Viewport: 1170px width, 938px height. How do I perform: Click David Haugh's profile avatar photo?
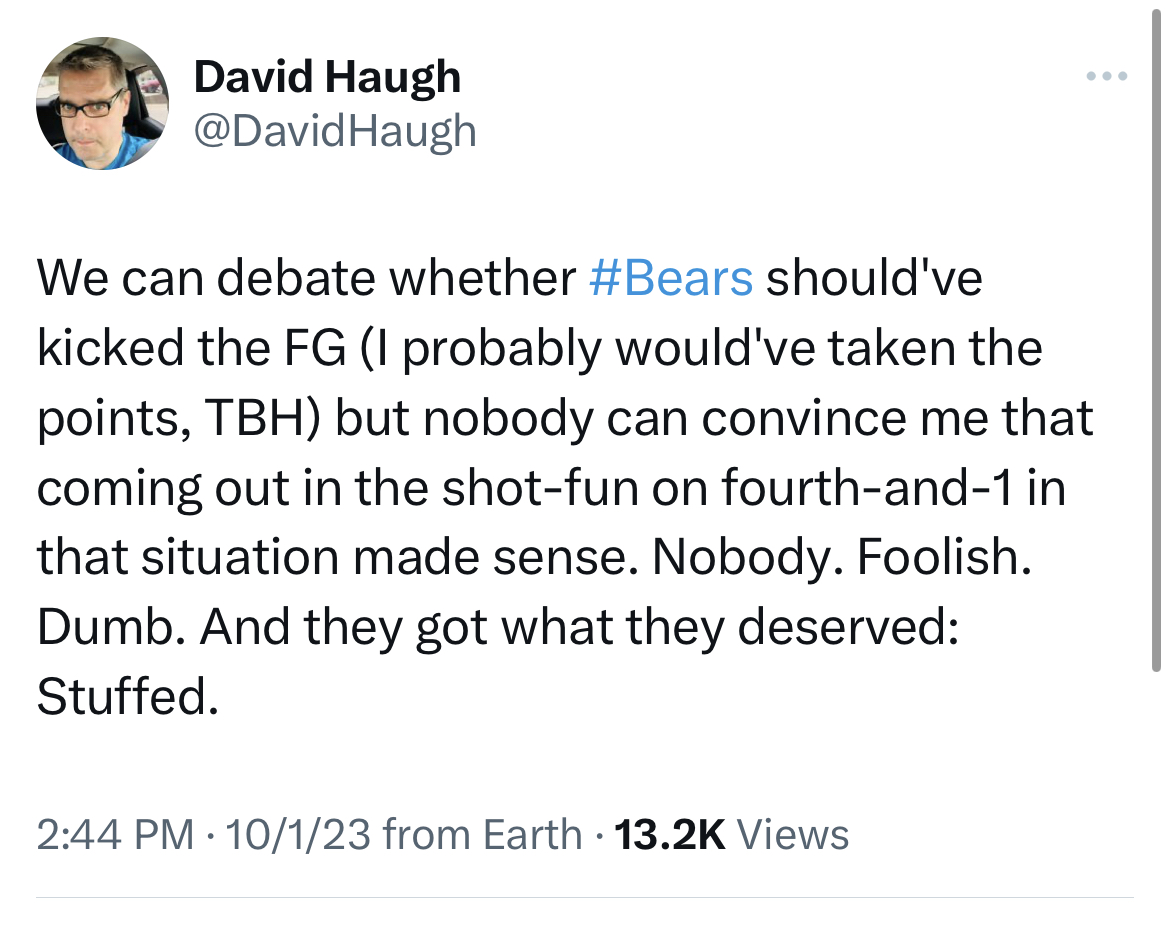point(102,104)
